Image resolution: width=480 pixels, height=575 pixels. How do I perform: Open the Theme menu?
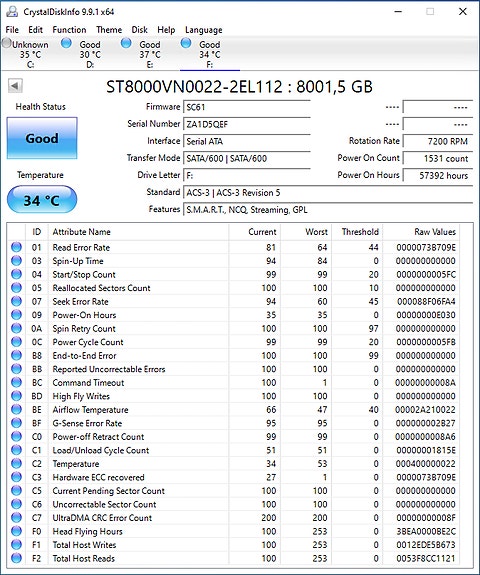click(109, 30)
